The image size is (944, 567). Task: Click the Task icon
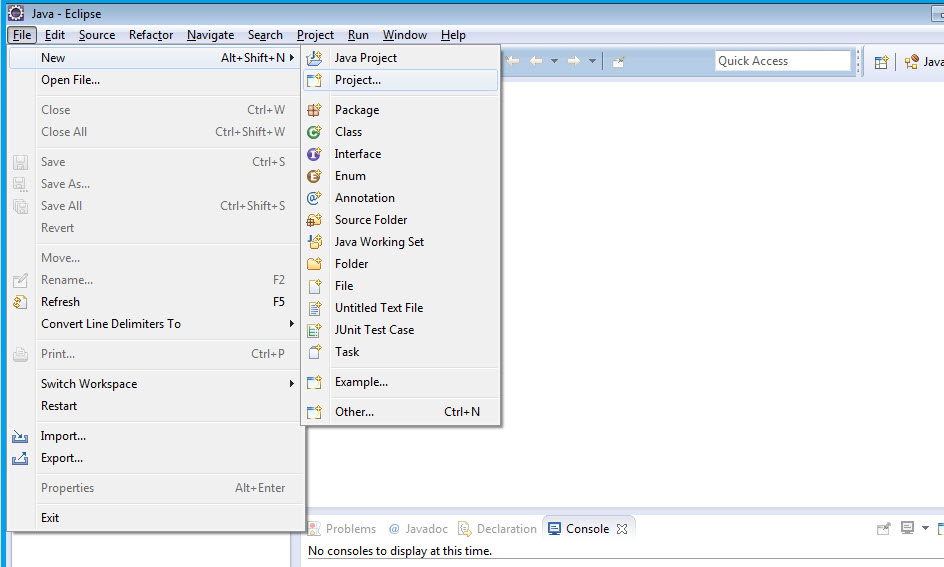[314, 352]
